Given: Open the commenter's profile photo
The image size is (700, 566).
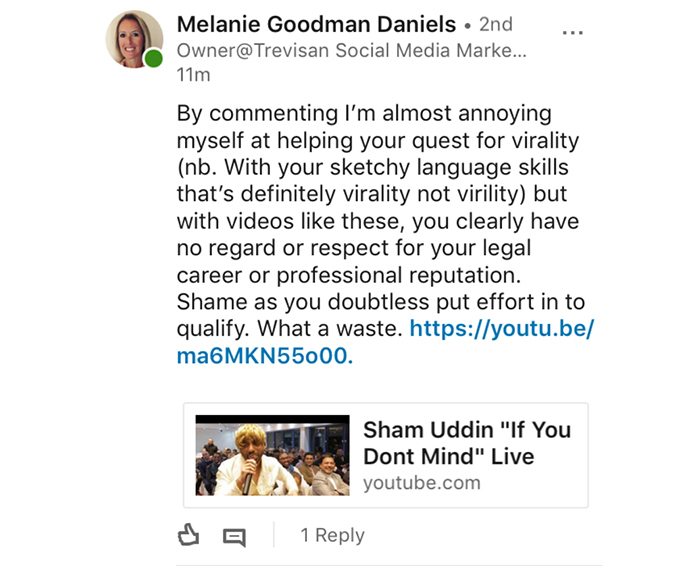Looking at the screenshot, I should tap(134, 39).
